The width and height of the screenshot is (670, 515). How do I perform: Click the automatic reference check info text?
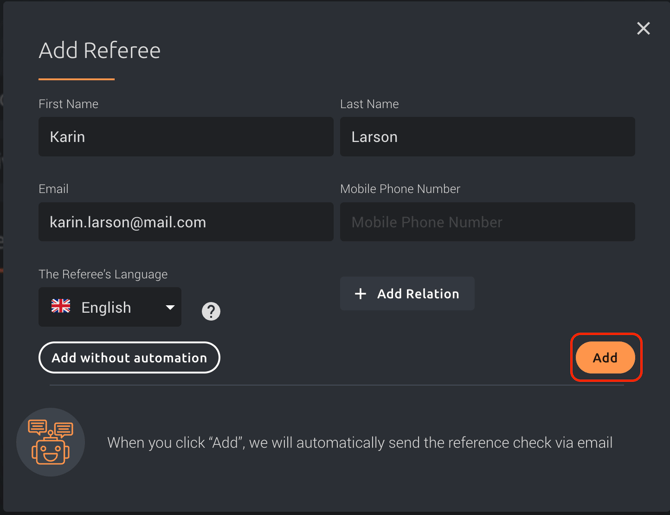[360, 443]
